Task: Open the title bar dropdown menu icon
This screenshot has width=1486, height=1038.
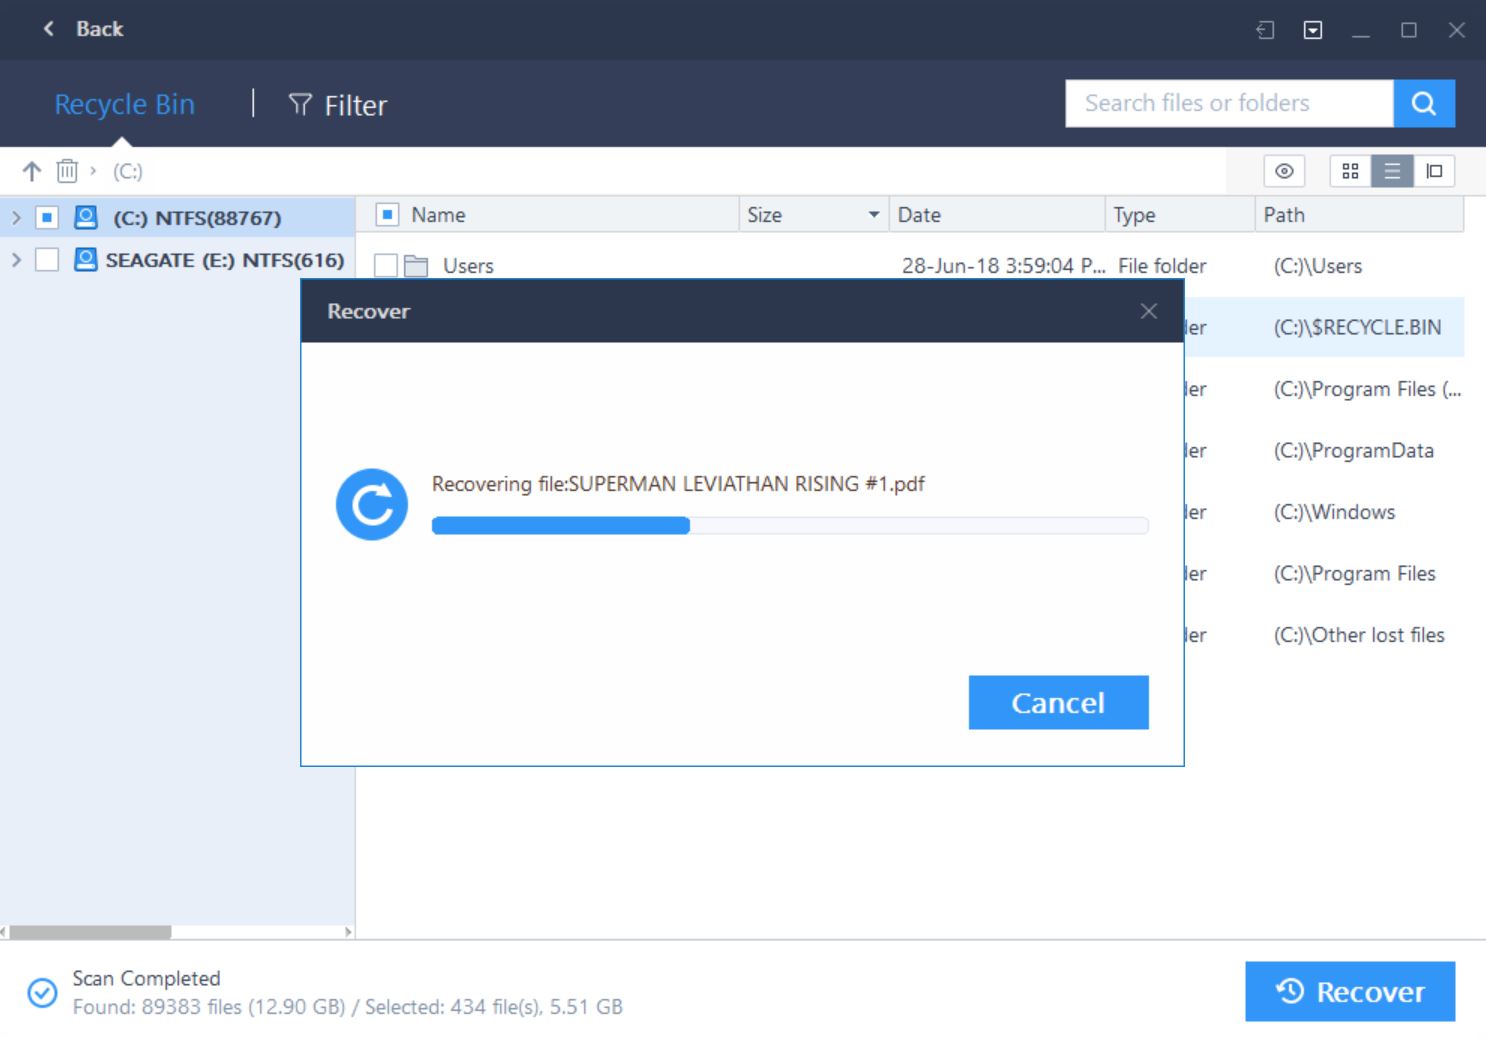Action: 1313,30
